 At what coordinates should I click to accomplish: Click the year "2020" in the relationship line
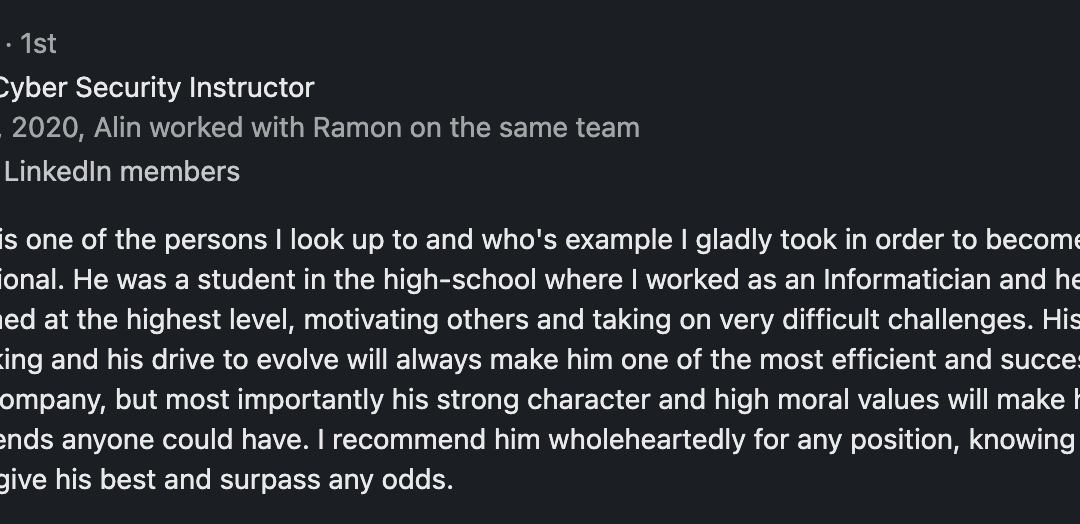coord(45,128)
